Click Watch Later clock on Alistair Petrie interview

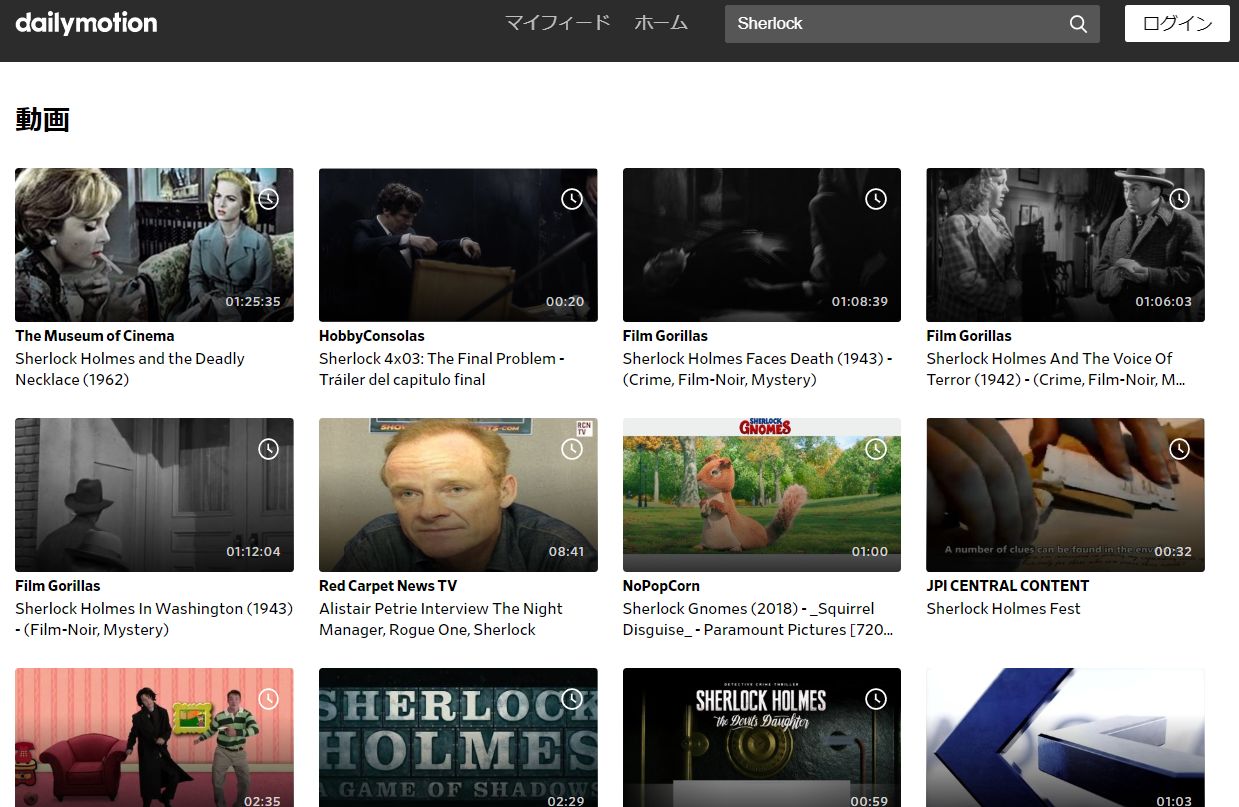pos(572,449)
